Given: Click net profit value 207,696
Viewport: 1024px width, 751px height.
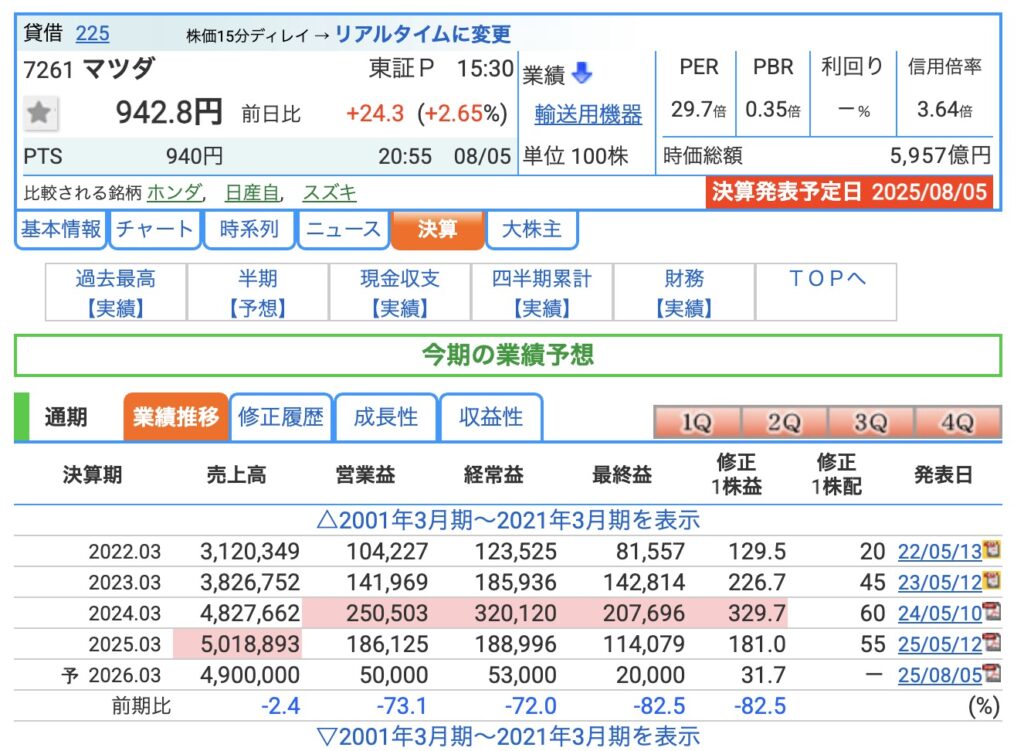Looking at the screenshot, I should (x=644, y=613).
